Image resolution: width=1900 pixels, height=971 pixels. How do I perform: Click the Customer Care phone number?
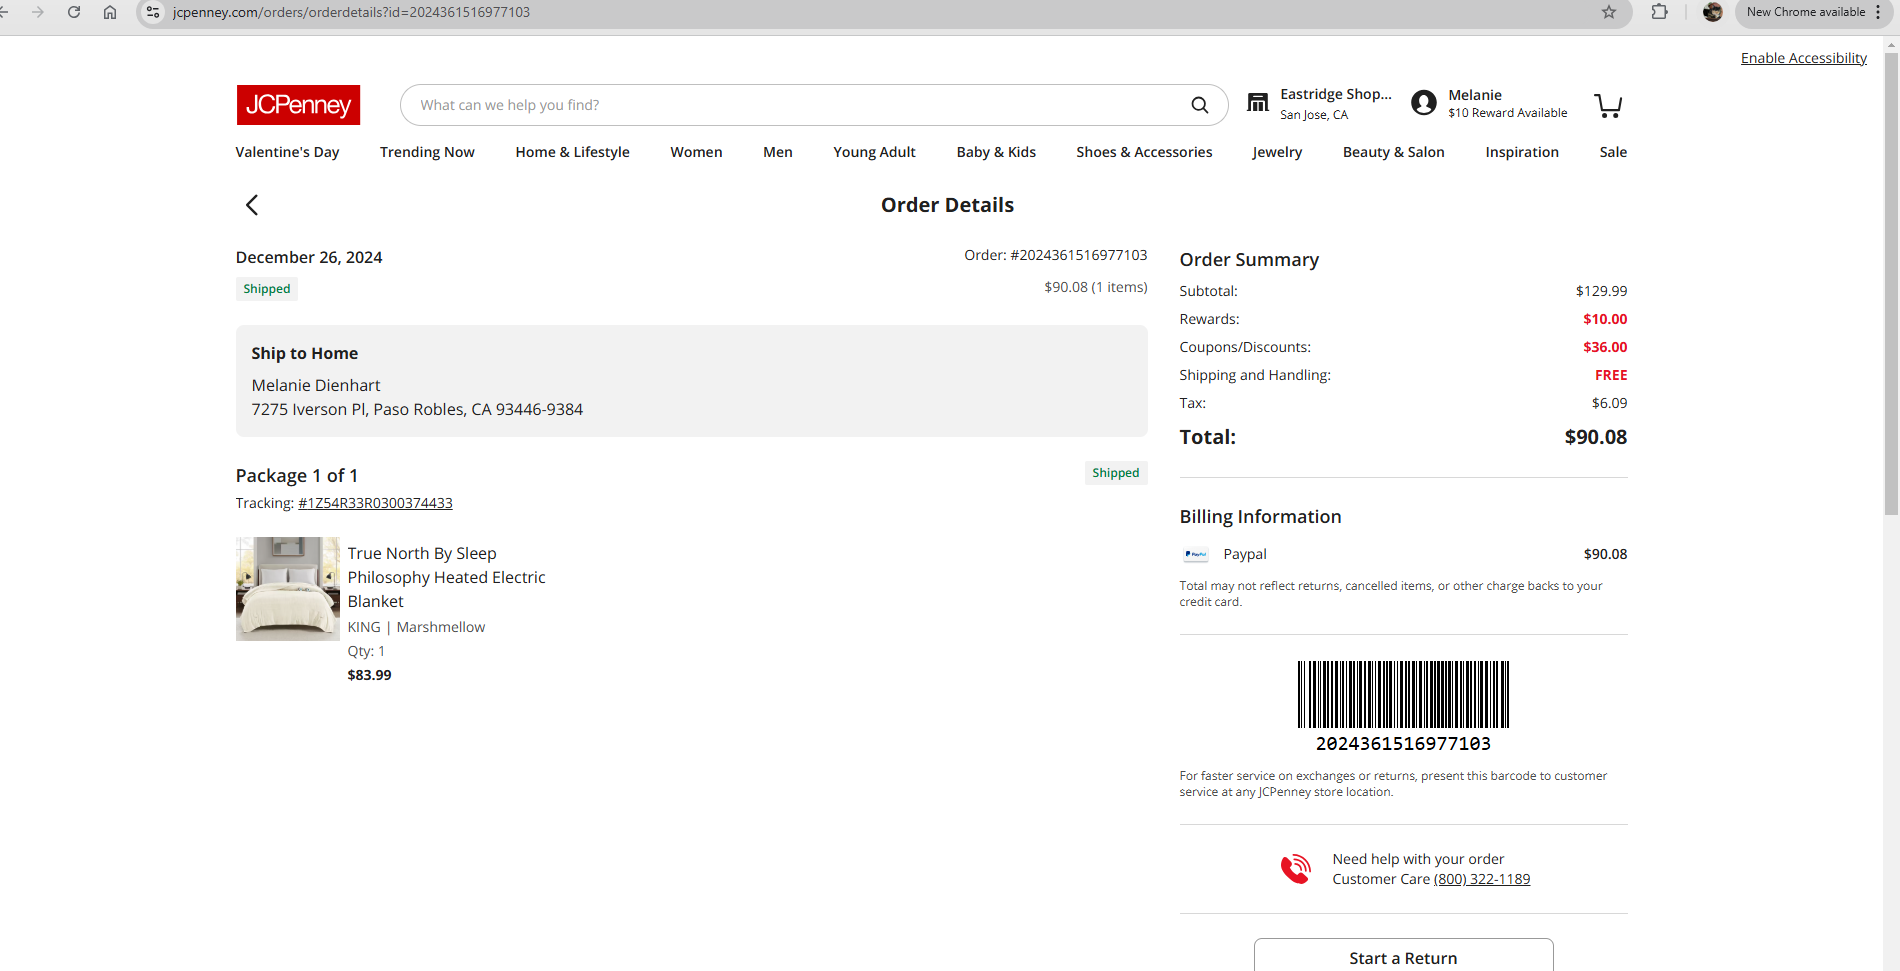[x=1482, y=879]
